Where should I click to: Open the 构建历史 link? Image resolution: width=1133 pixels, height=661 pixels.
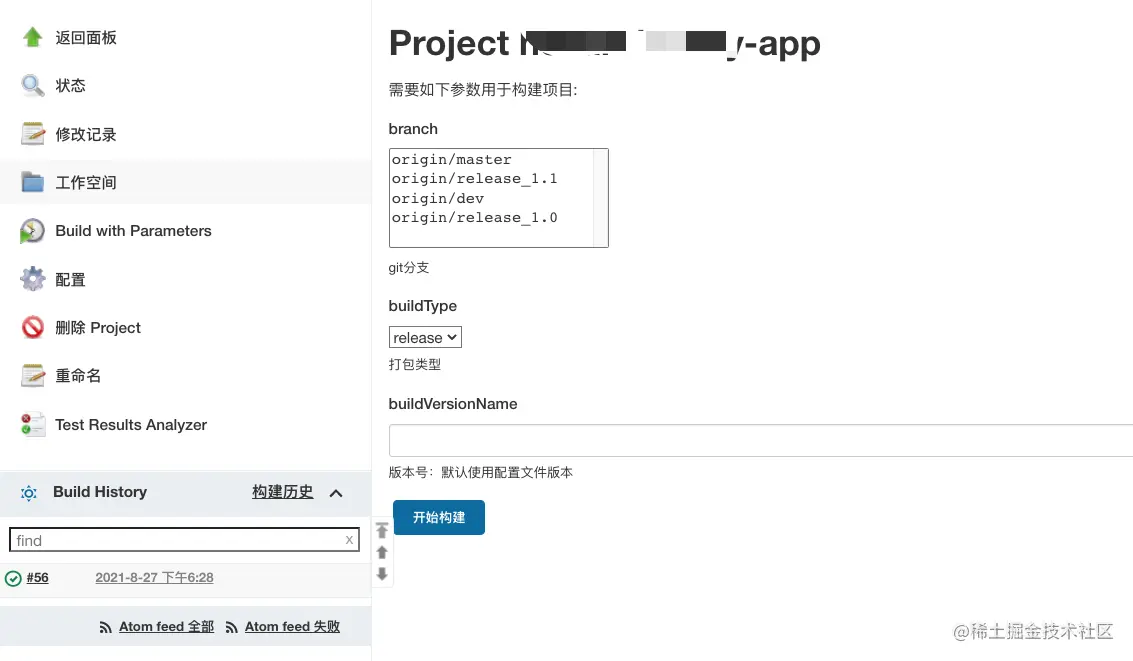click(x=283, y=492)
